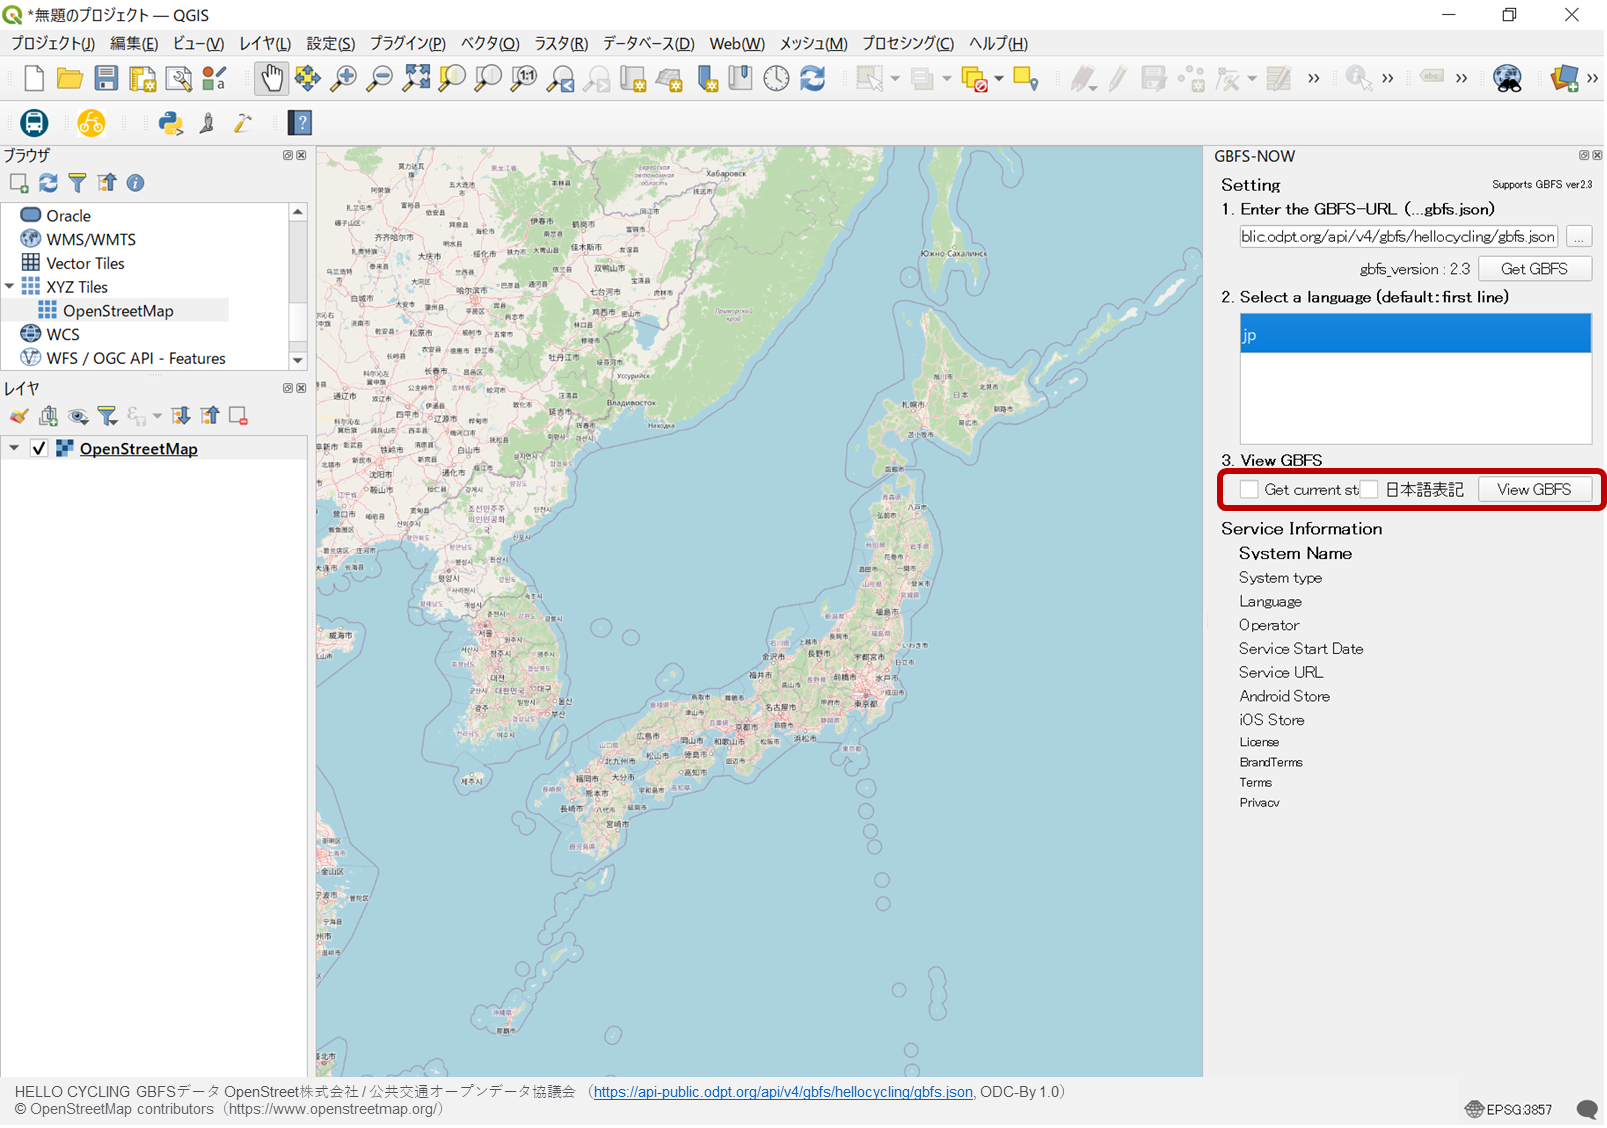
Task: Click the hellocycling gbfs.json hyperlink in status bar
Action: [x=783, y=1091]
